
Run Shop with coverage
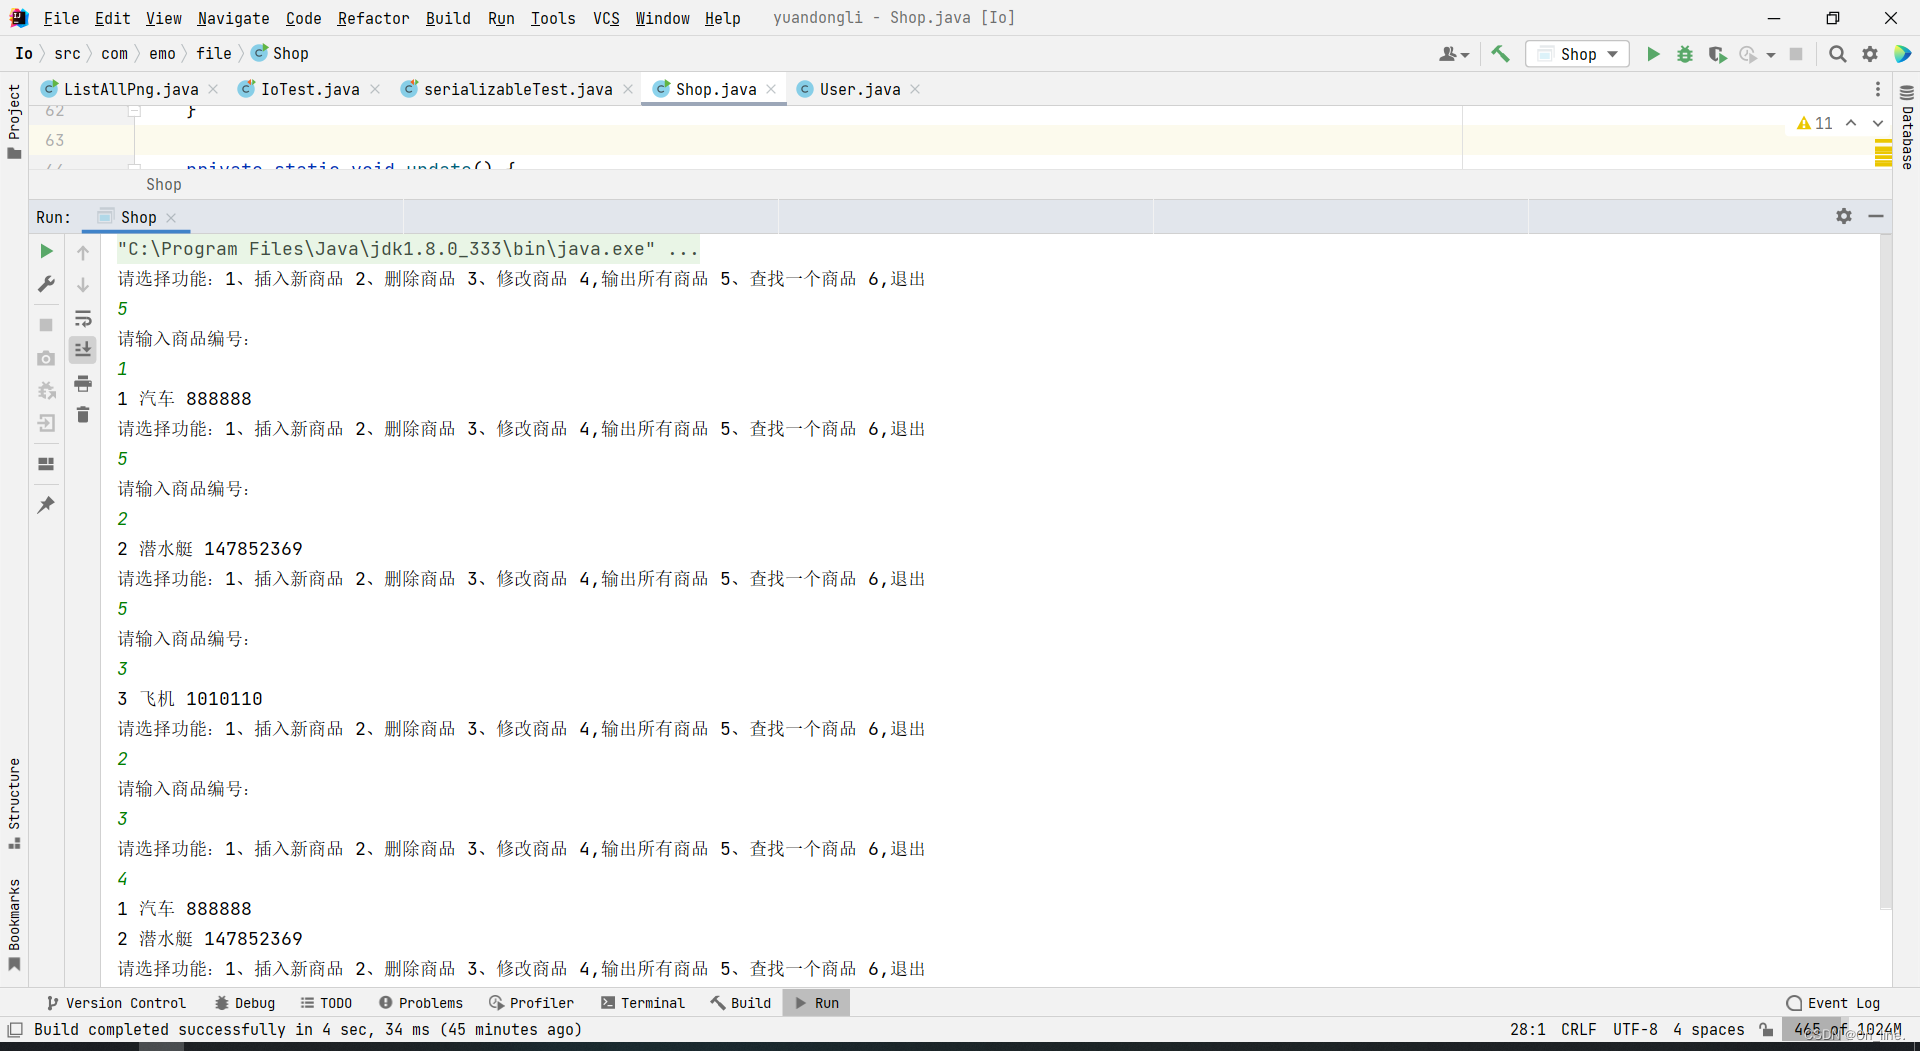coord(1717,54)
